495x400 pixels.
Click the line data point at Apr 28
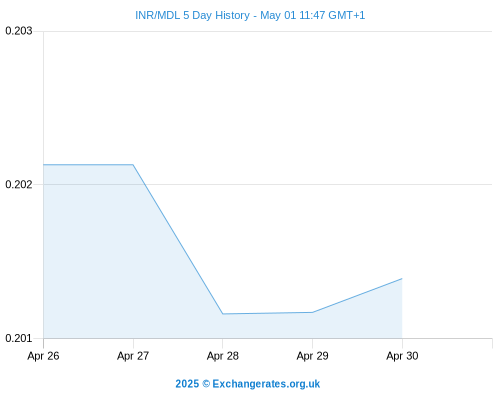[x=223, y=314]
